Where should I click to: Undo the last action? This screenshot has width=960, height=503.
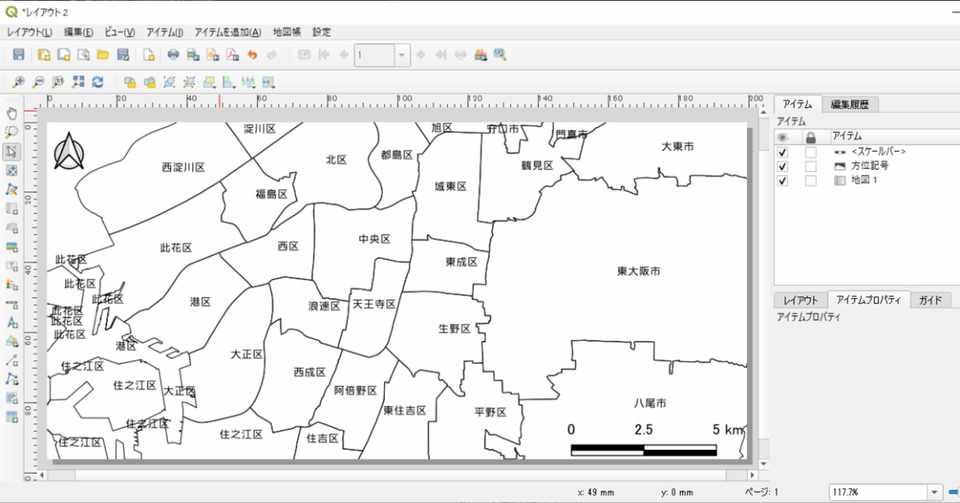click(252, 54)
